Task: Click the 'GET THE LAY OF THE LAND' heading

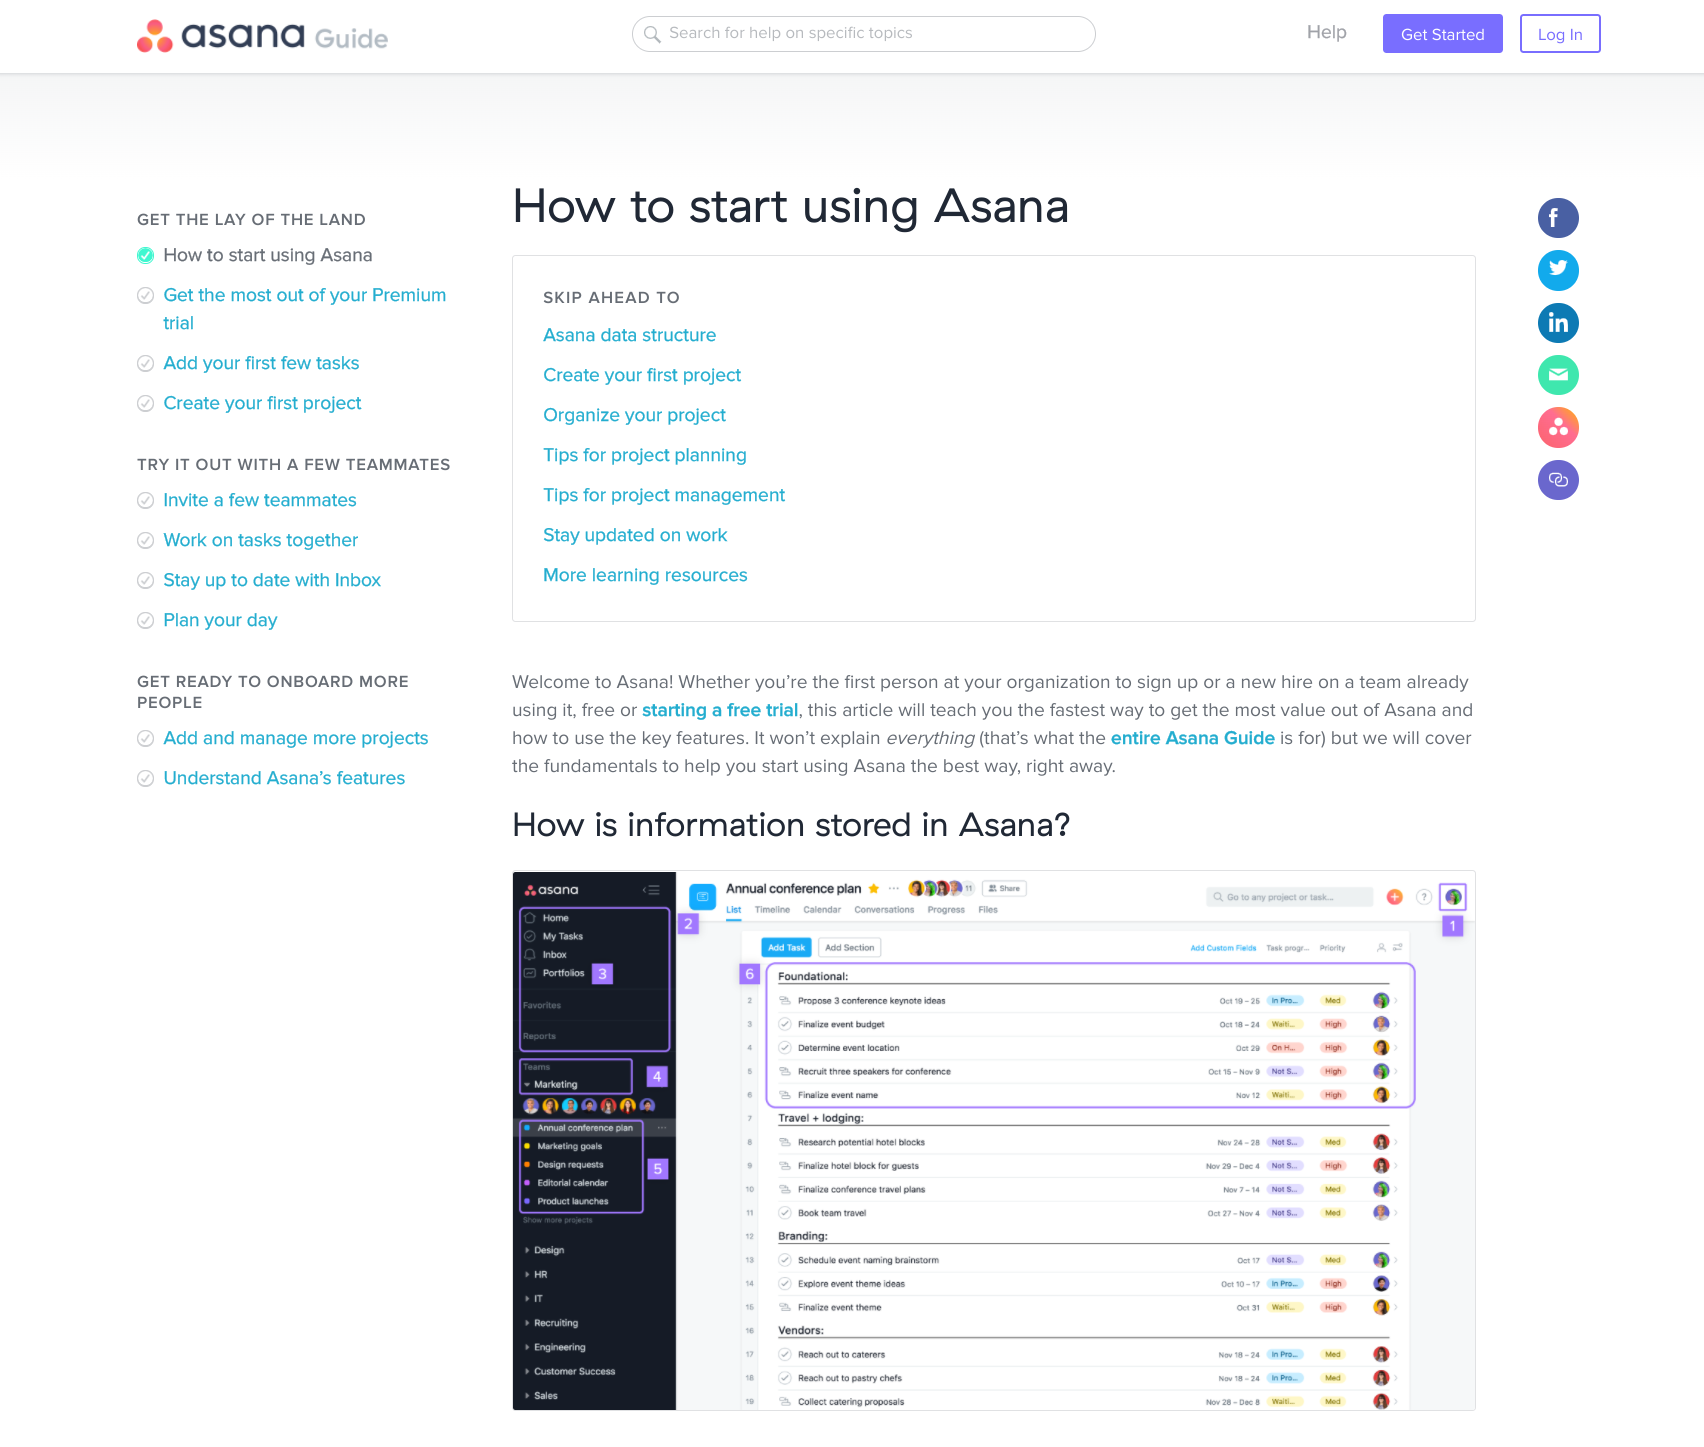Action: pyautogui.click(x=251, y=219)
